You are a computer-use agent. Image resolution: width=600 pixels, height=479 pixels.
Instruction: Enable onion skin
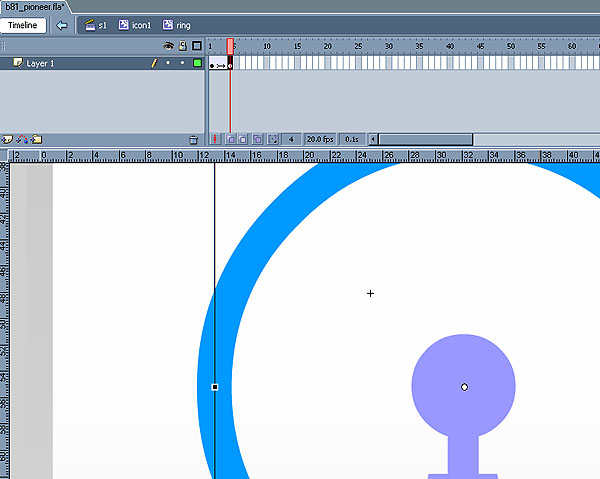(x=231, y=139)
